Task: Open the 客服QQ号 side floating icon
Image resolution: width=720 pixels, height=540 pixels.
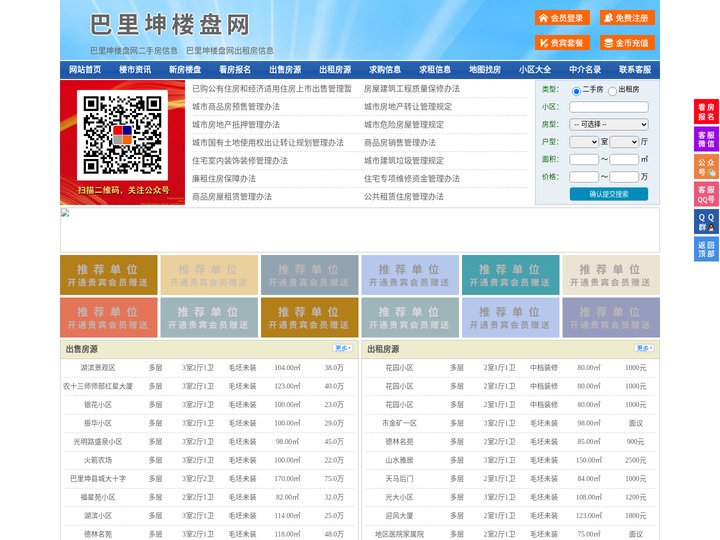Action: point(706,194)
